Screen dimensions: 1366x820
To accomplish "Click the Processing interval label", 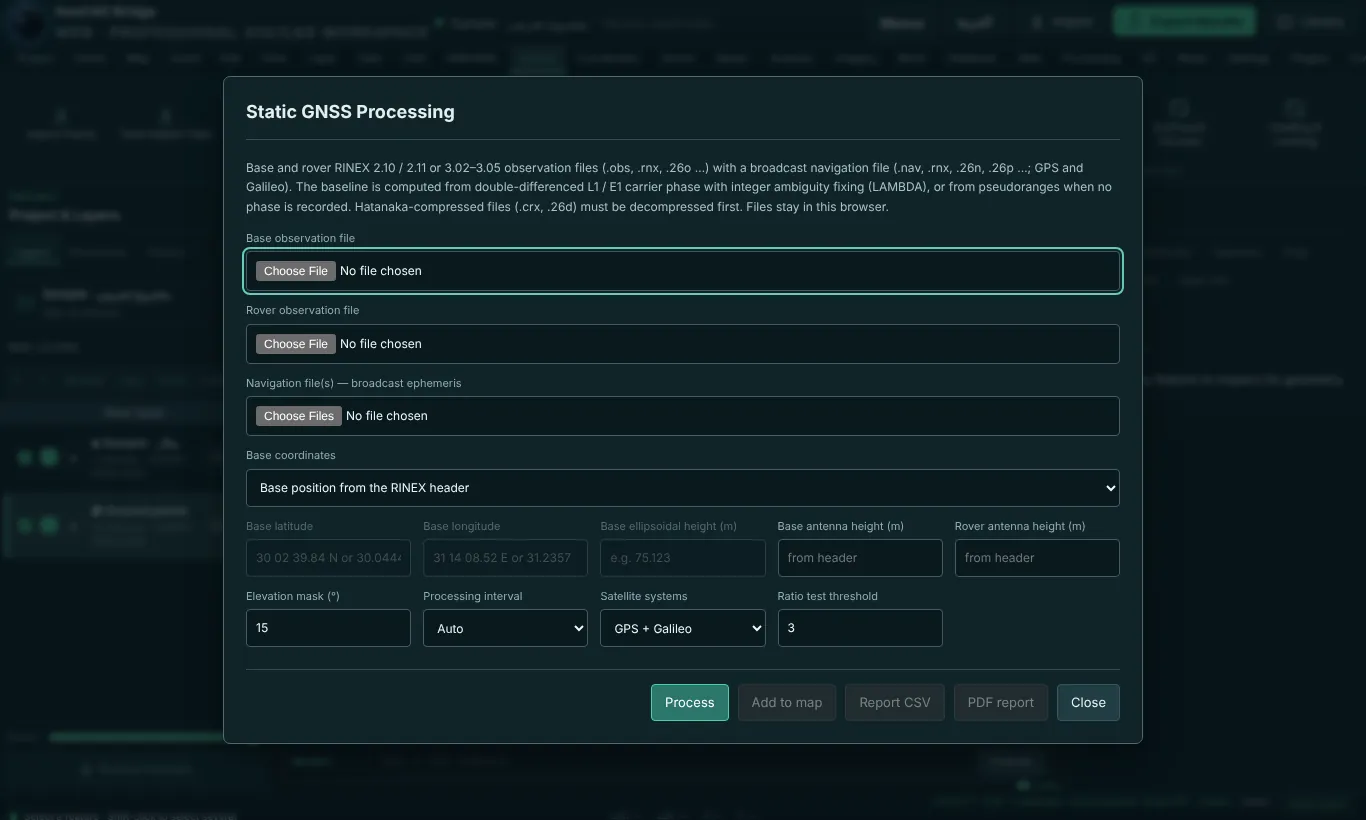I will pos(473,596).
